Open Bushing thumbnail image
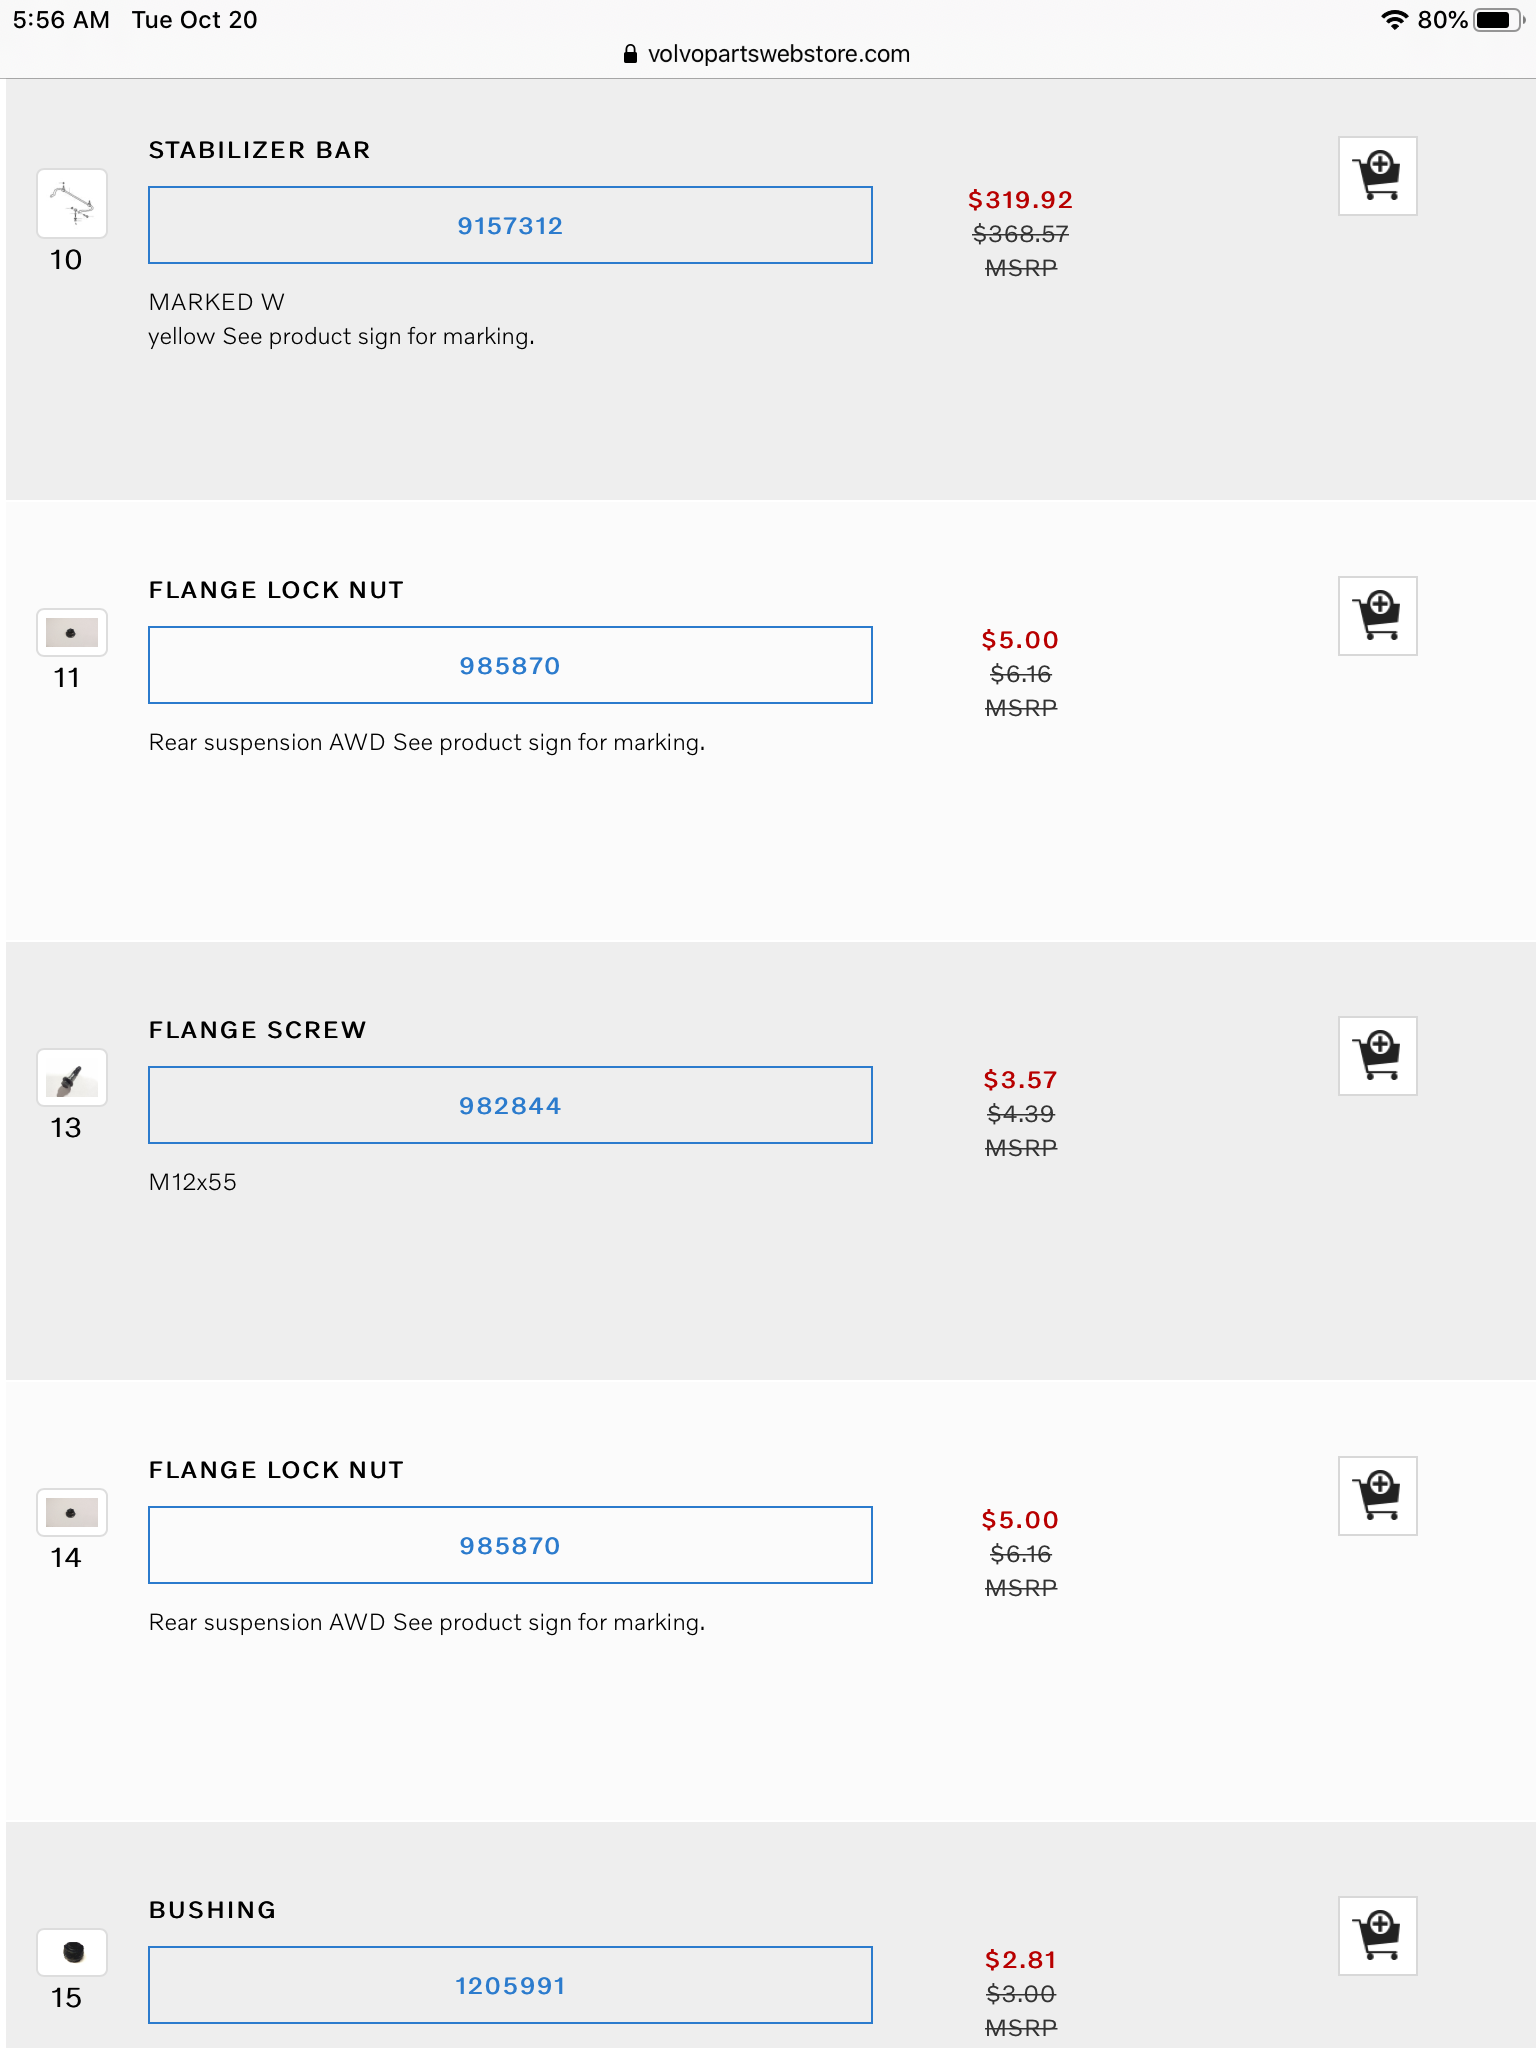Viewport: 1536px width, 2048px height. pos(72,1952)
